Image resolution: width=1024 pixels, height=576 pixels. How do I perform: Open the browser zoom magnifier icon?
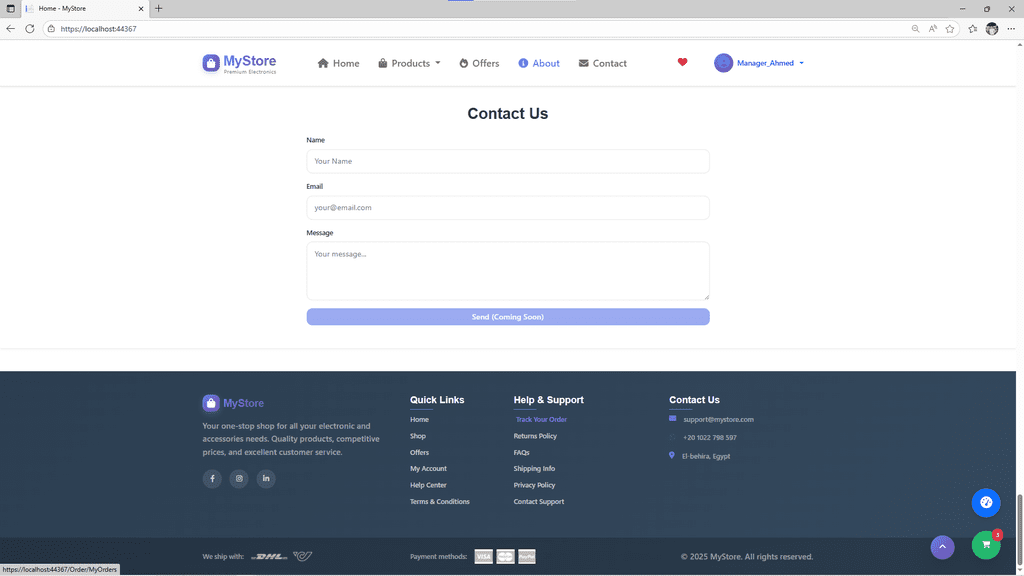[x=915, y=29]
